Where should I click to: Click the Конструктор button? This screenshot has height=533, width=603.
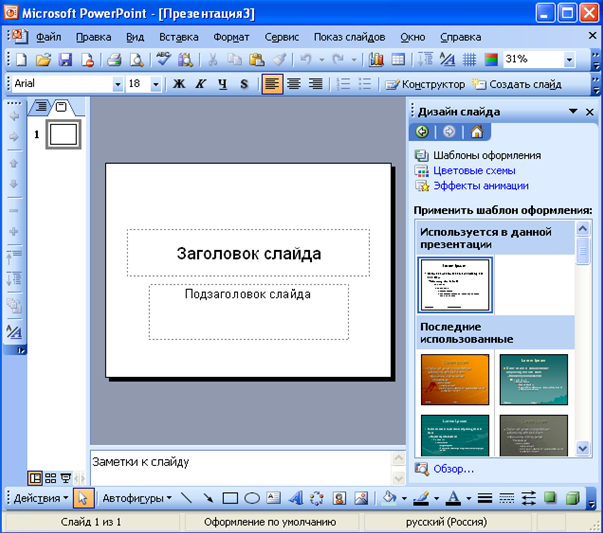(425, 84)
